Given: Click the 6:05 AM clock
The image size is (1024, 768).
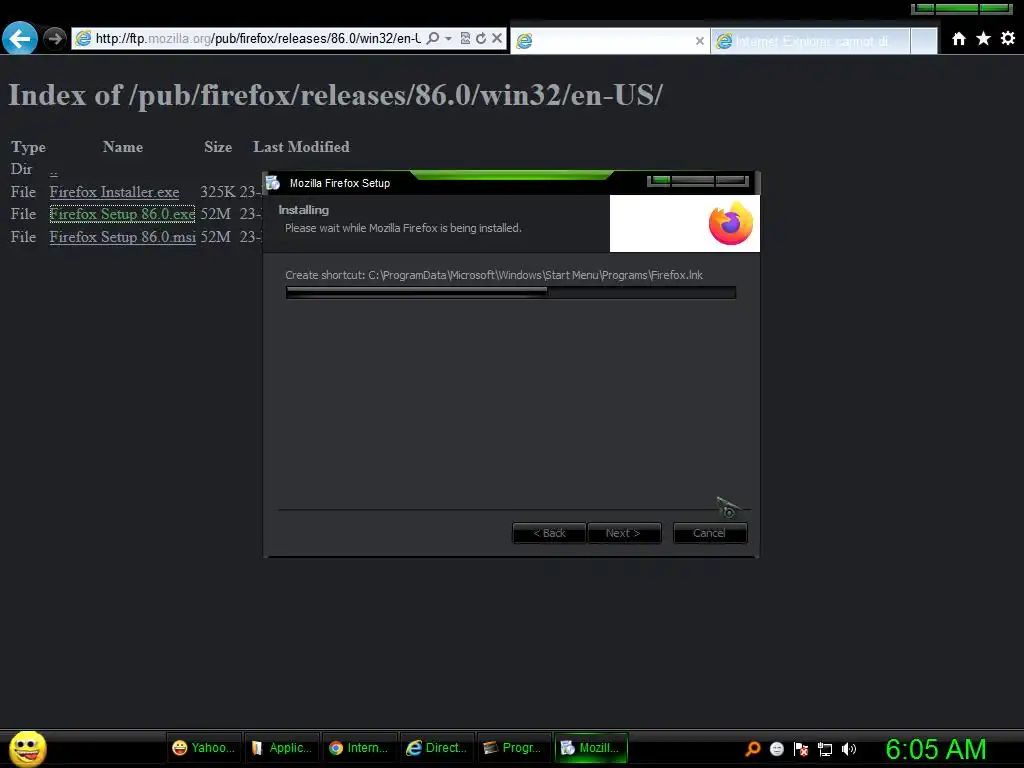Looking at the screenshot, I should (936, 749).
